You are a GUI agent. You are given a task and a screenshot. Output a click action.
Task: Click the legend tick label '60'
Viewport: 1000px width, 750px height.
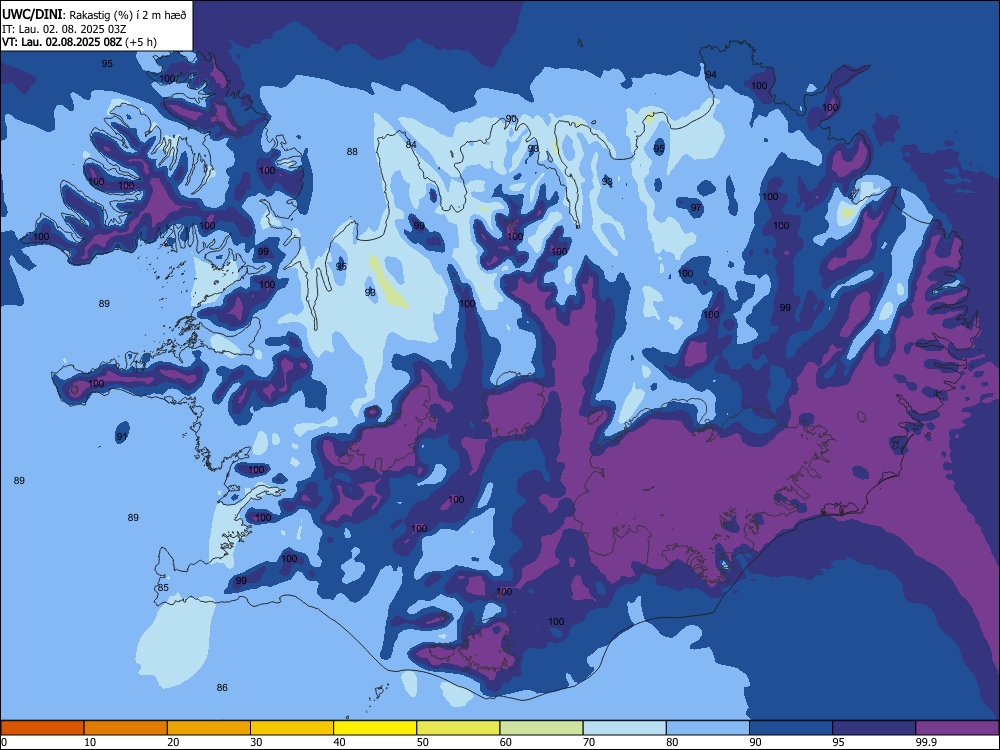[x=506, y=742]
